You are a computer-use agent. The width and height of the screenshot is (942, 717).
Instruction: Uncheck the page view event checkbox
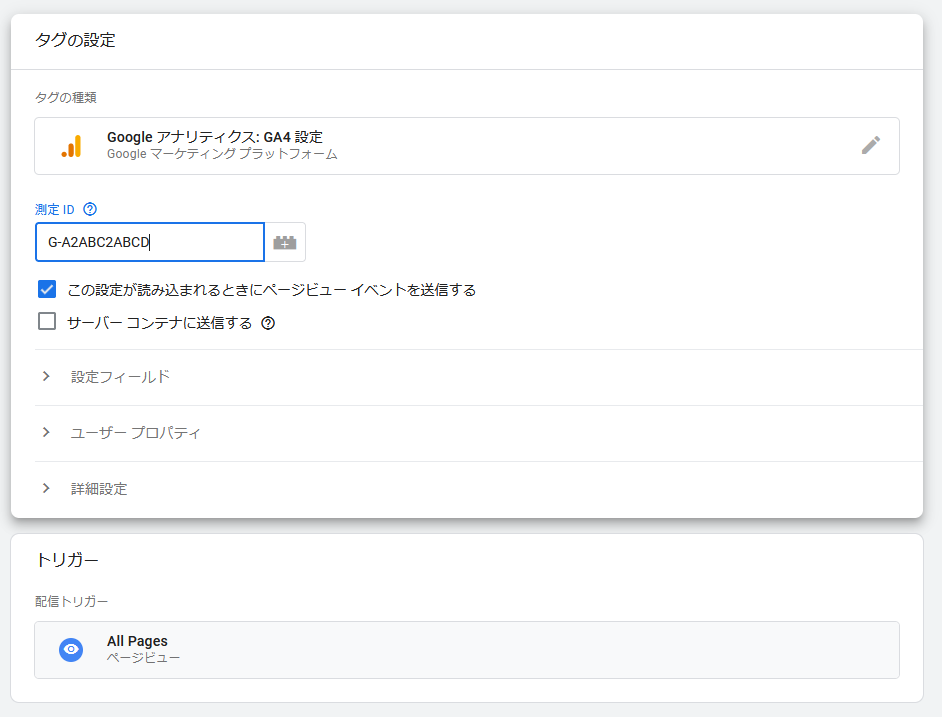tap(47, 289)
